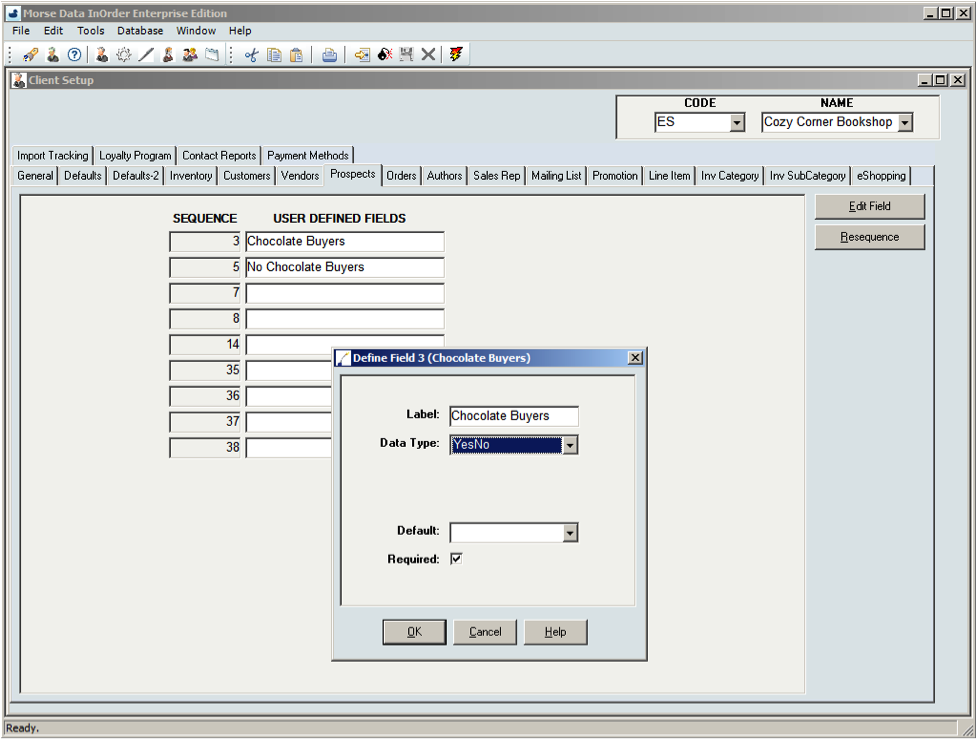The width and height of the screenshot is (977, 740).
Task: Switch to the Loyalty Program tab
Action: click(x=135, y=156)
